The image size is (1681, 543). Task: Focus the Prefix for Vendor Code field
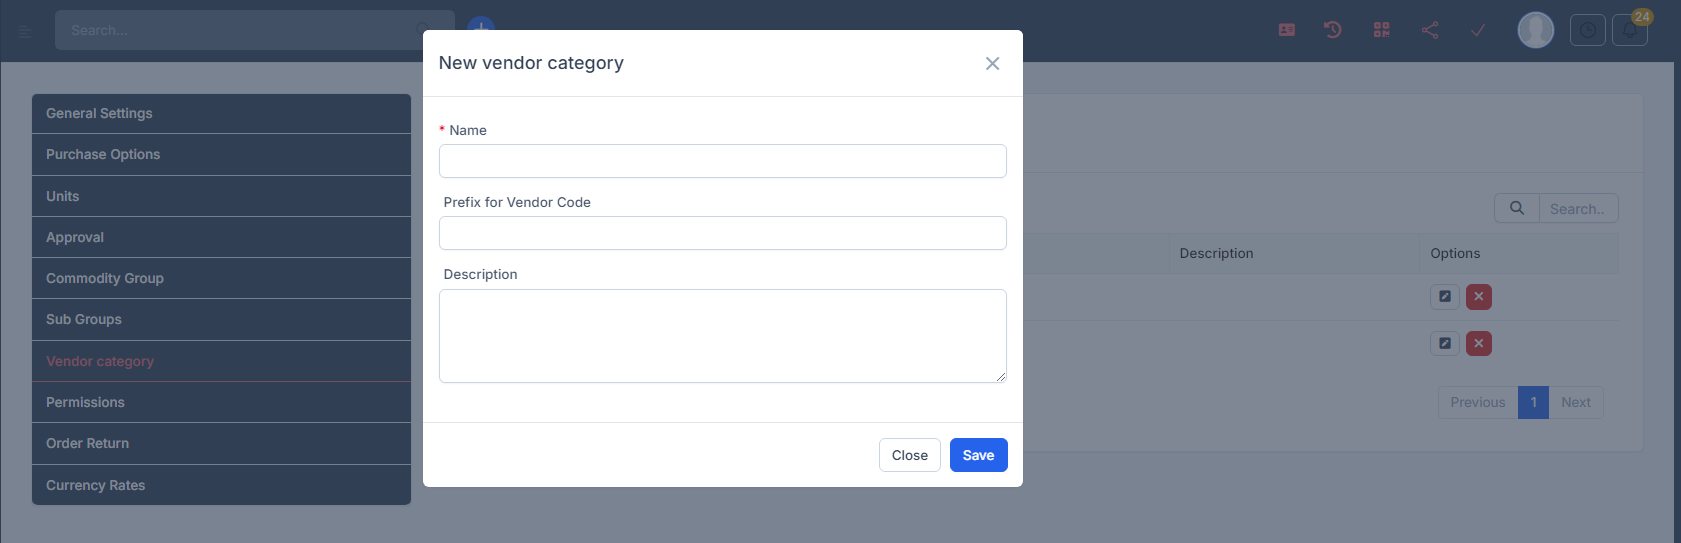722,233
